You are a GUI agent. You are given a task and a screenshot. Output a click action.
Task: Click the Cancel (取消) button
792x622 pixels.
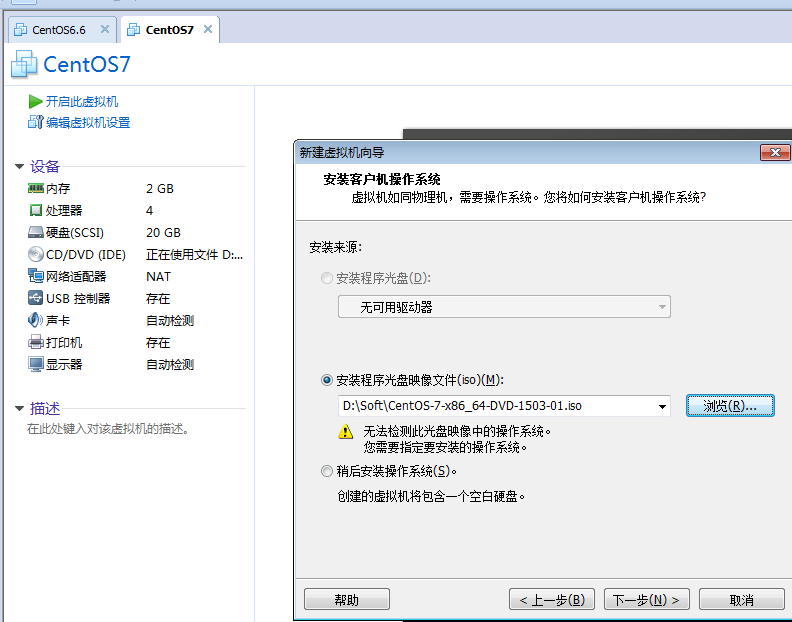click(x=741, y=600)
